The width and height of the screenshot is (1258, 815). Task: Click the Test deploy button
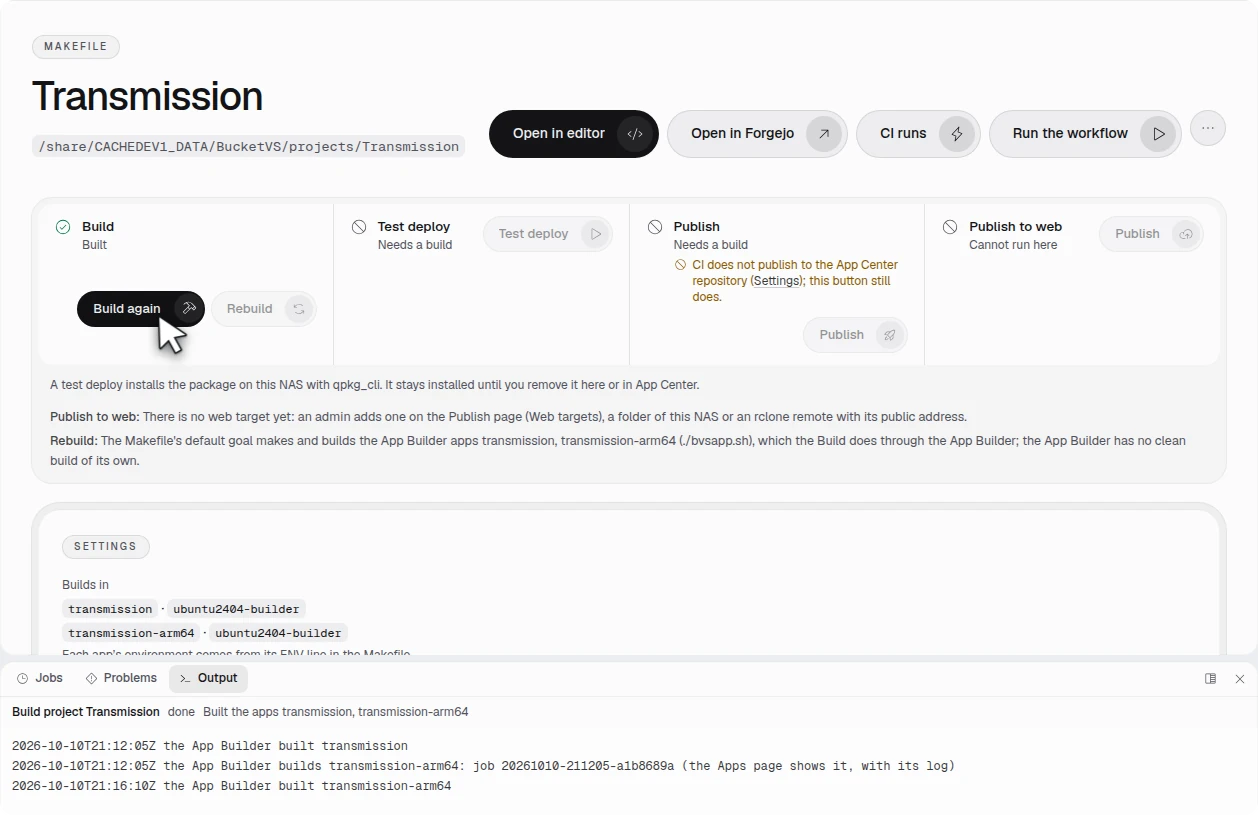pyautogui.click(x=548, y=234)
